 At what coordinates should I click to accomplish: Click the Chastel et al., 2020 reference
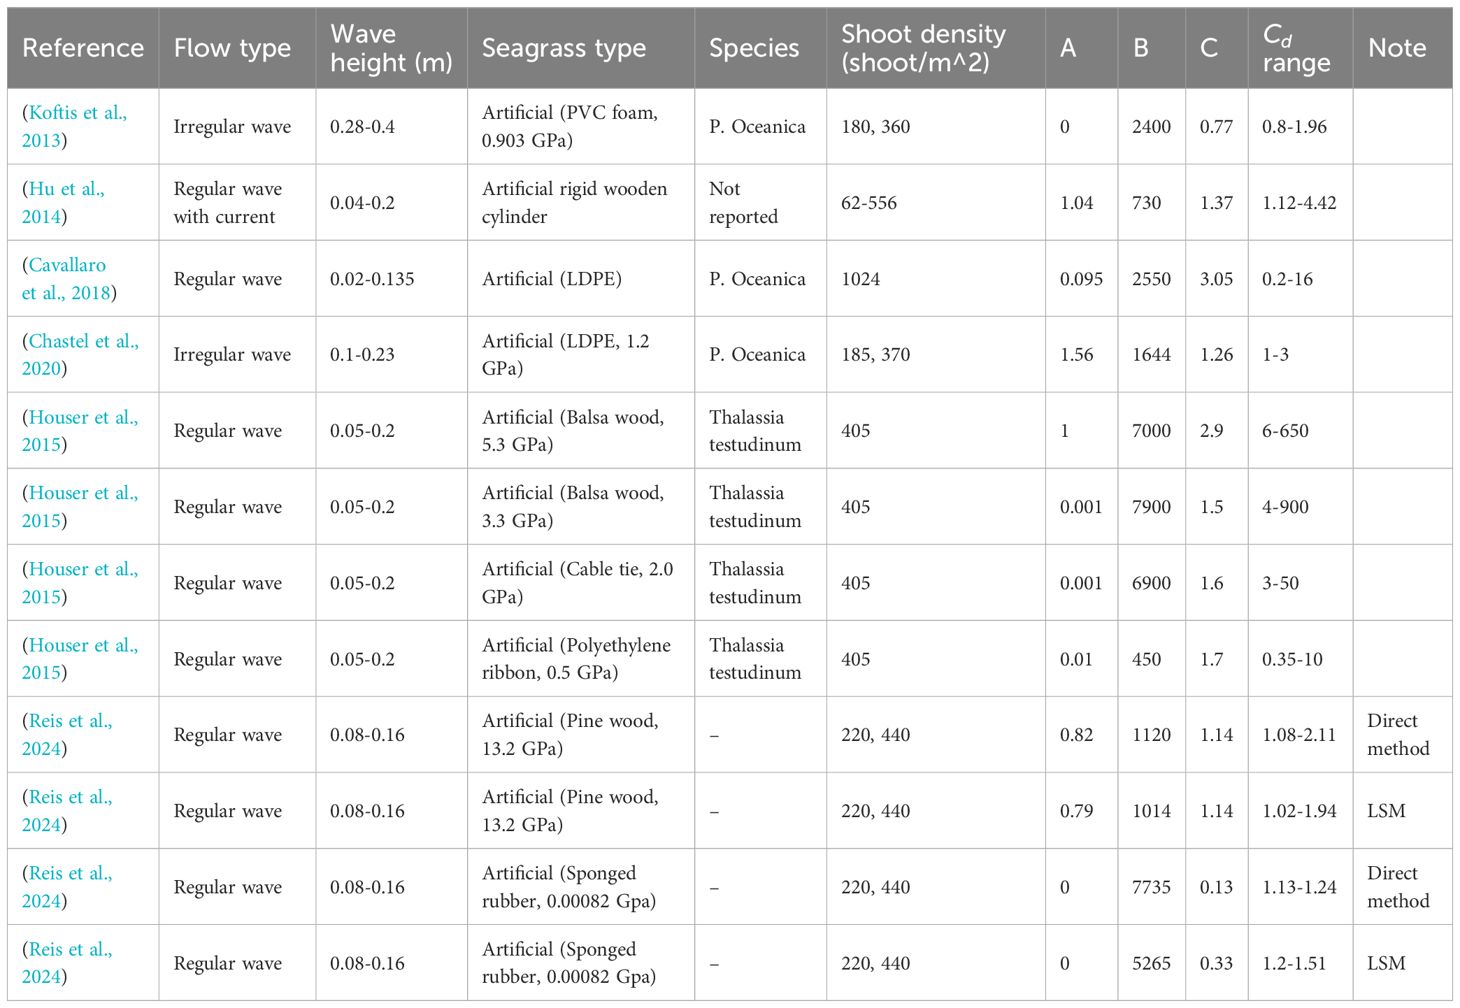(x=83, y=341)
